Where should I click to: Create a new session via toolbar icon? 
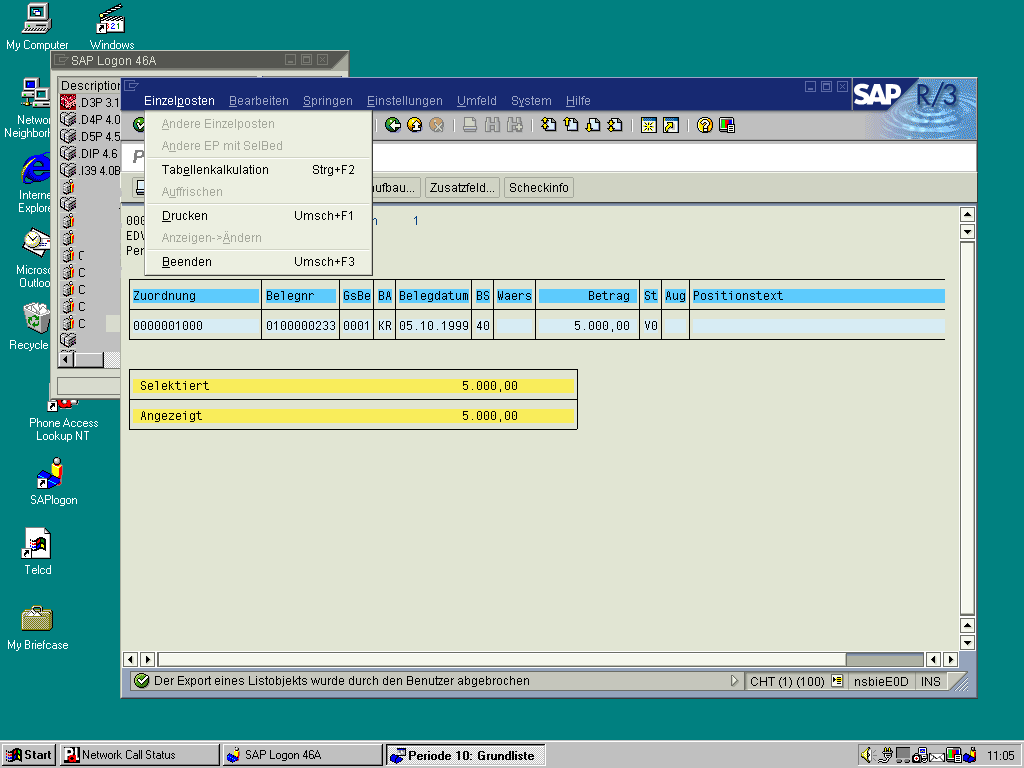(648, 125)
